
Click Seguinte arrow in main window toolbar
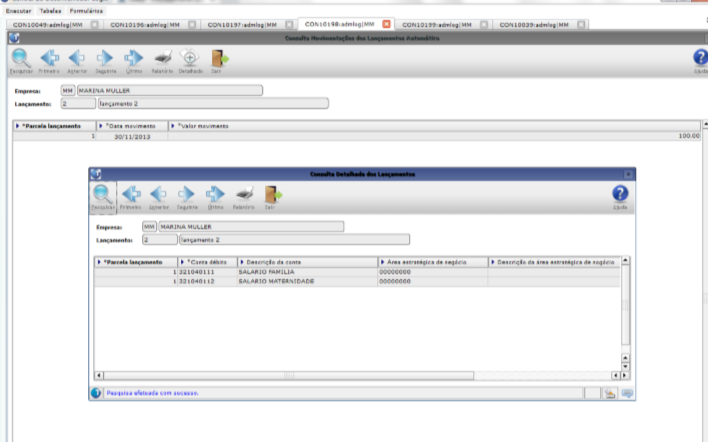105,61
